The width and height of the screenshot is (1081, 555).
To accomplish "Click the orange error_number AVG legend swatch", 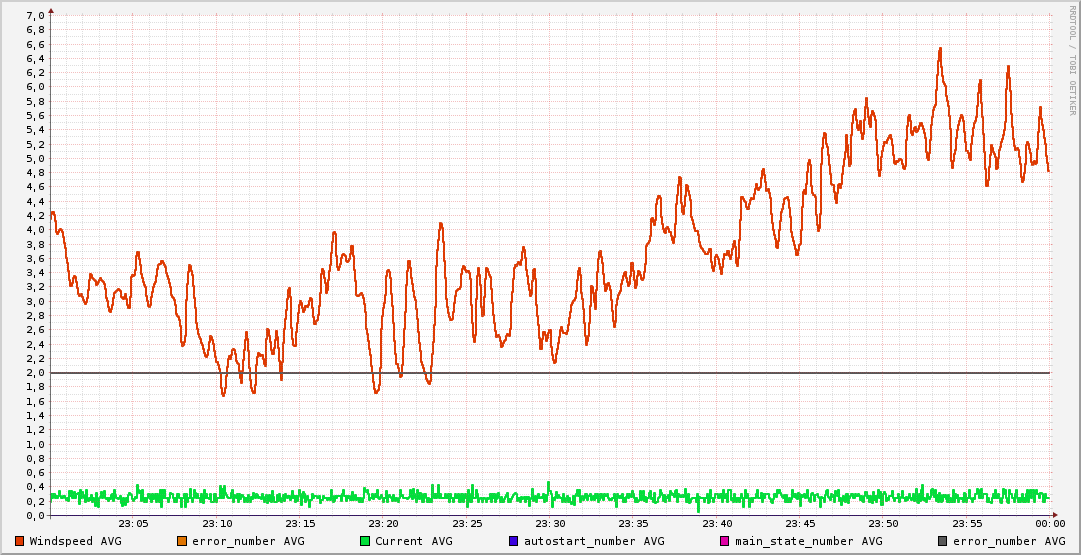I will 181,541.
